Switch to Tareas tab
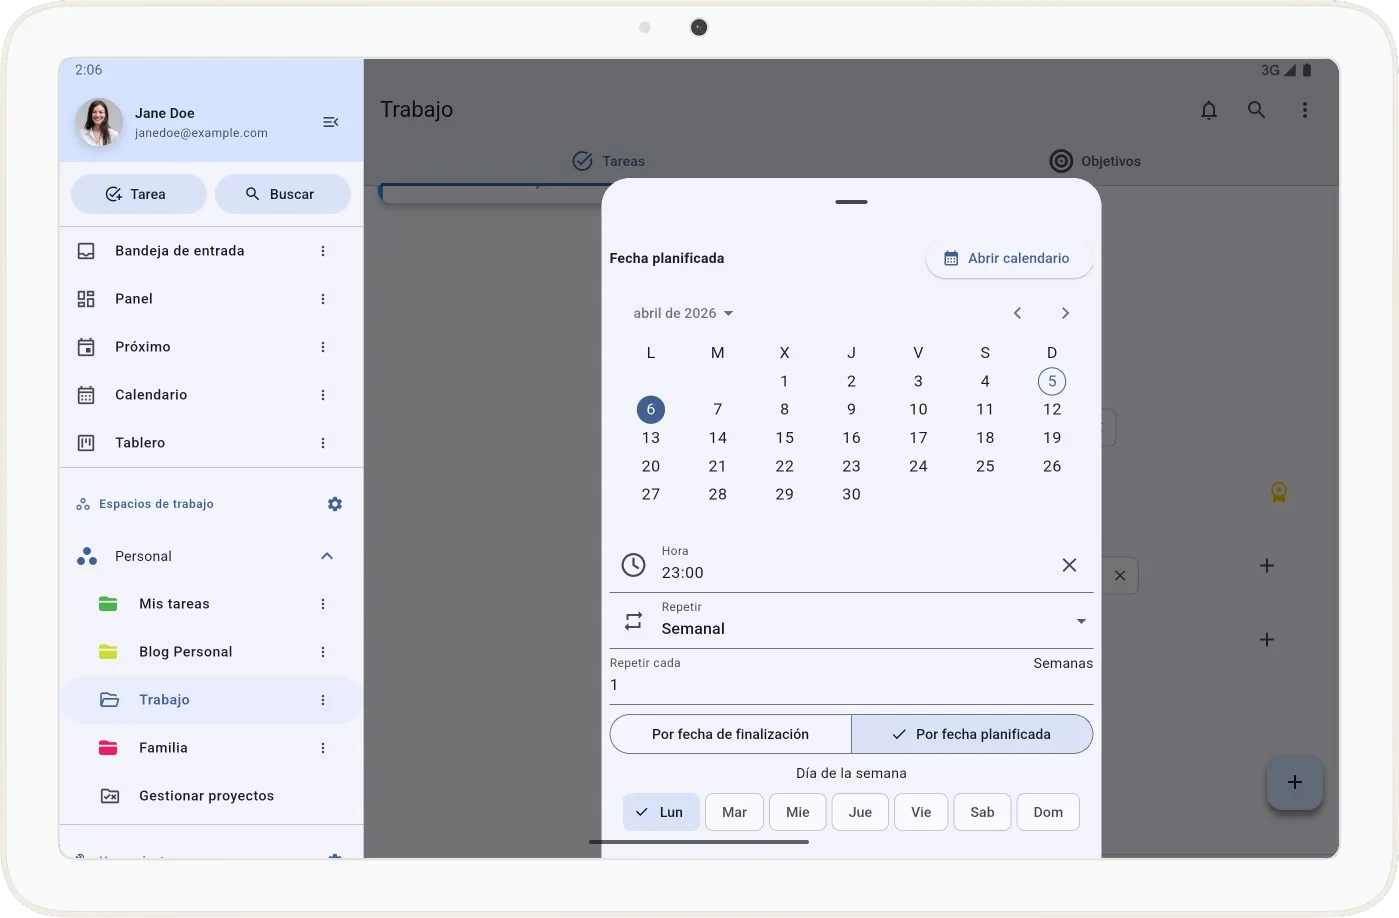Viewport: 1399px width, 918px height. 608,161
